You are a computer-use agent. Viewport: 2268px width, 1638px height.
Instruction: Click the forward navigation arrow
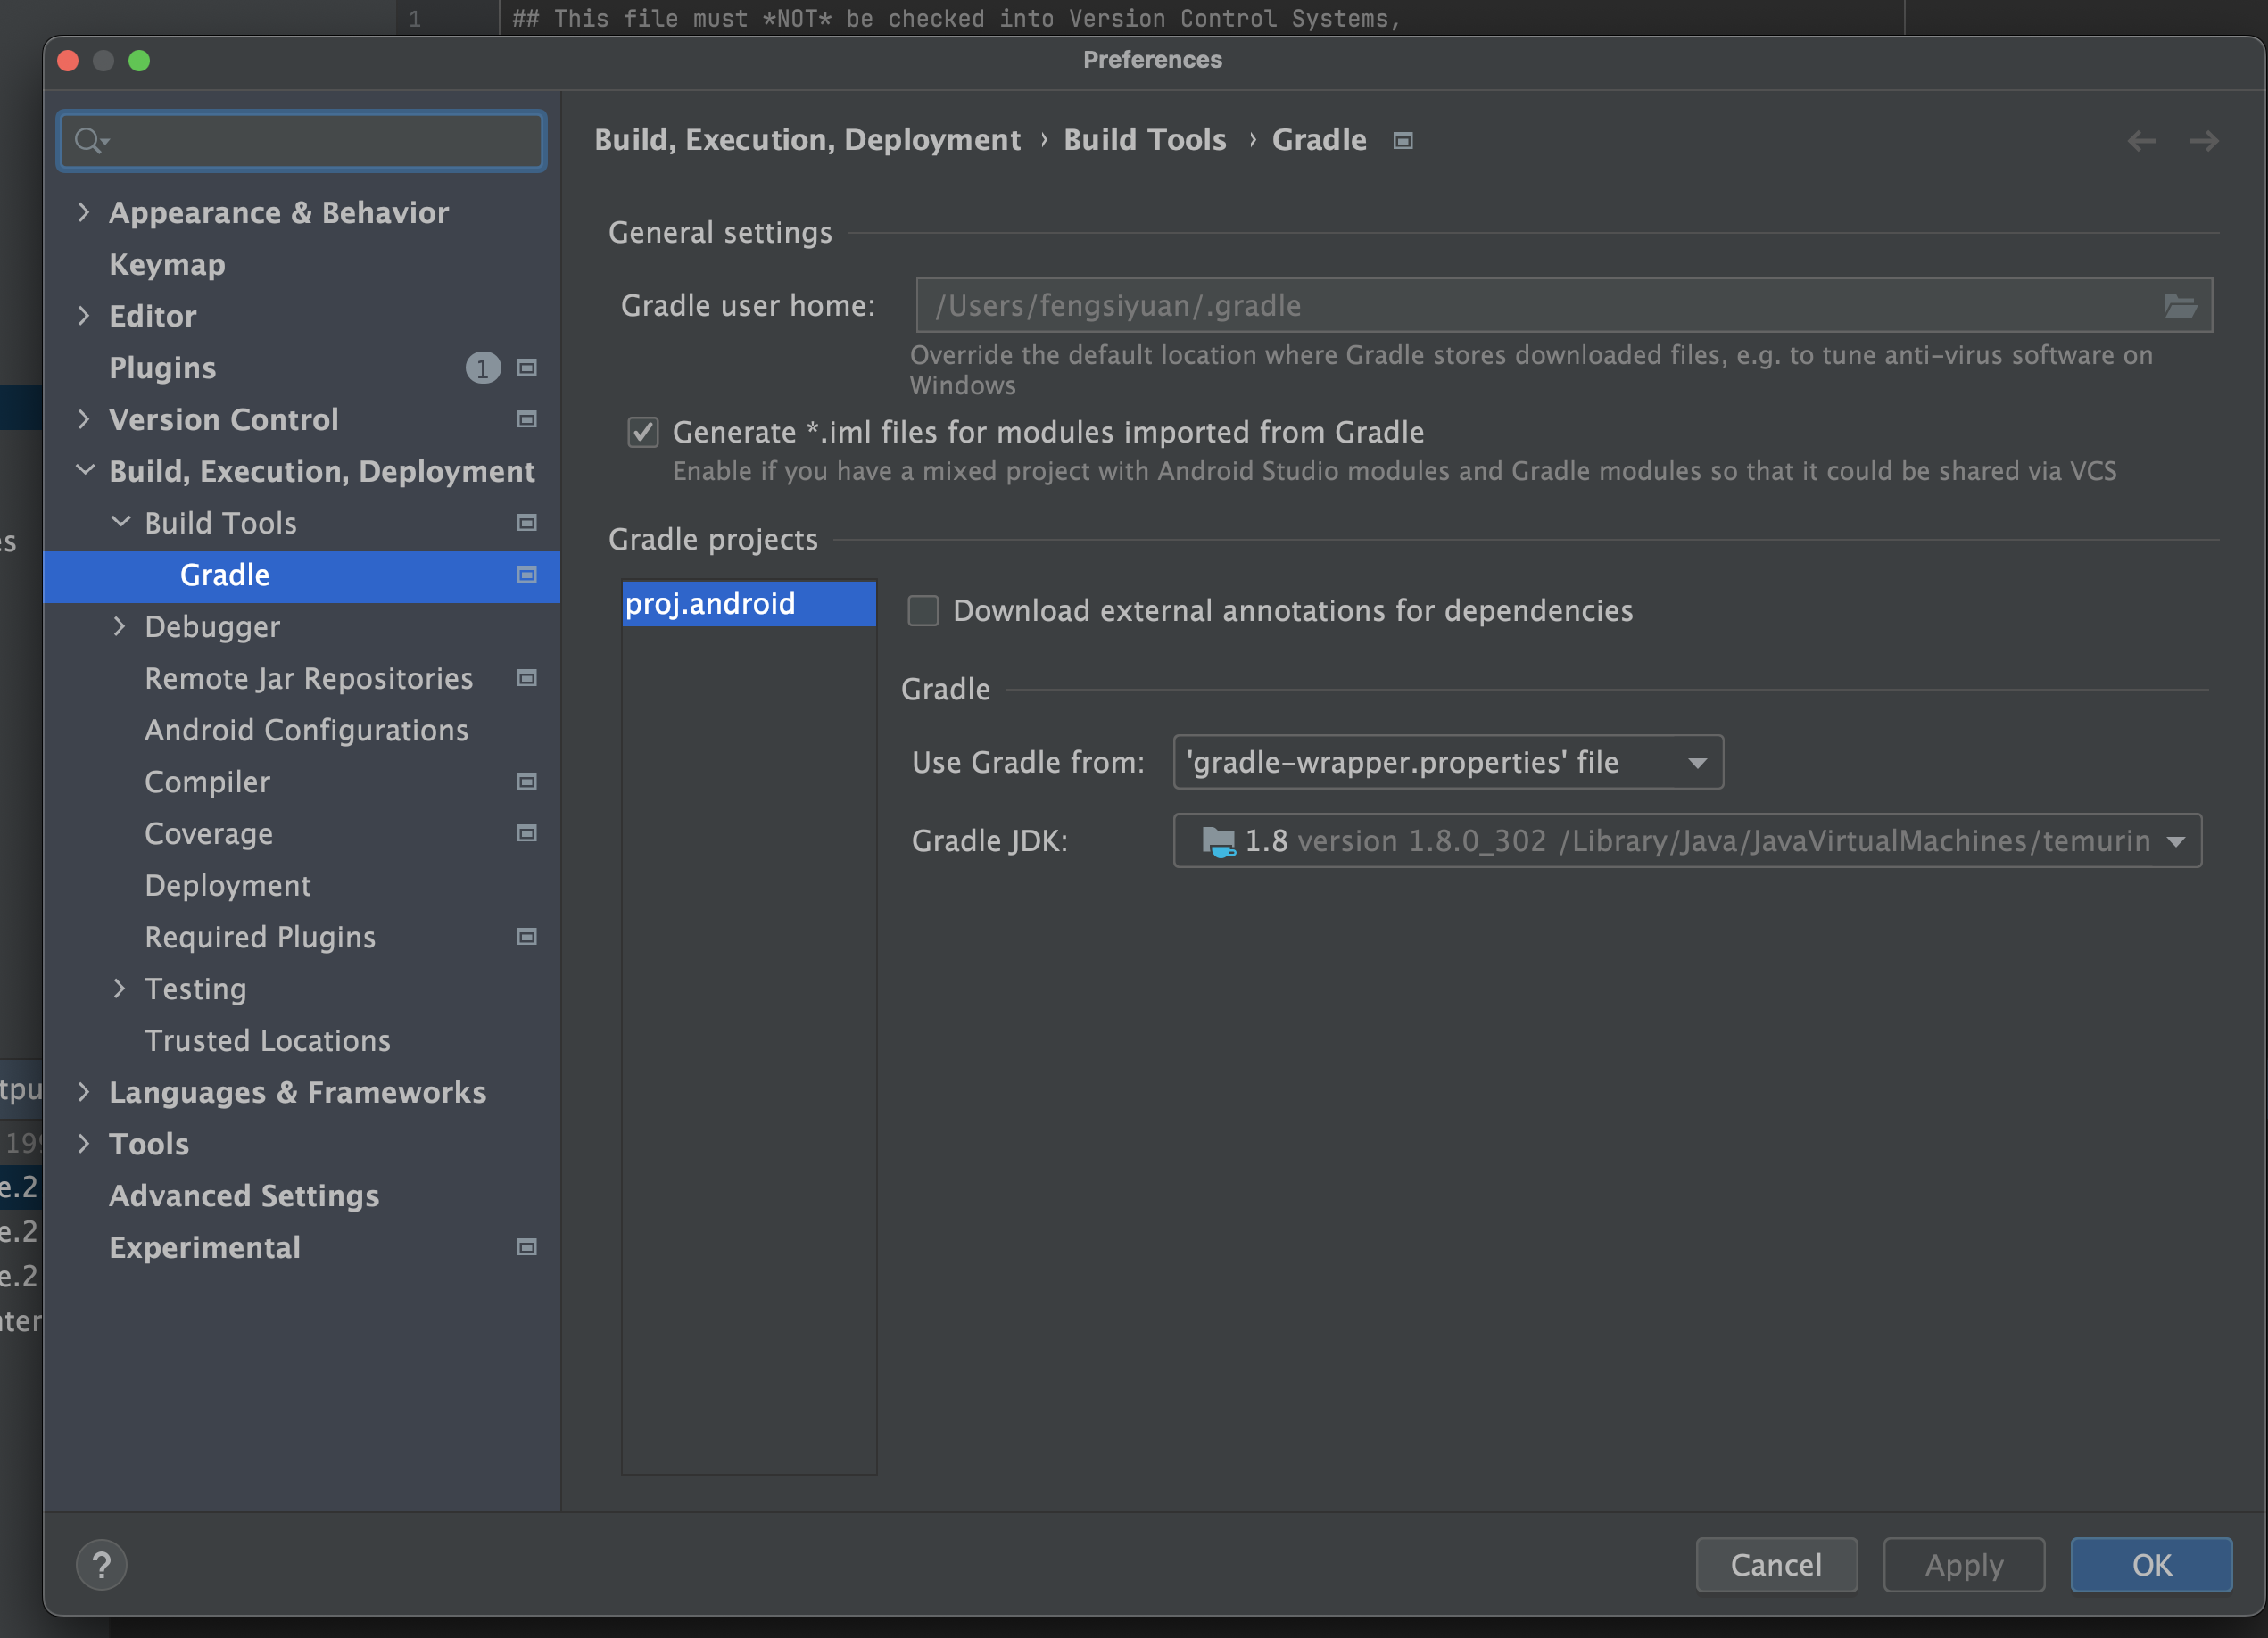tap(2203, 141)
